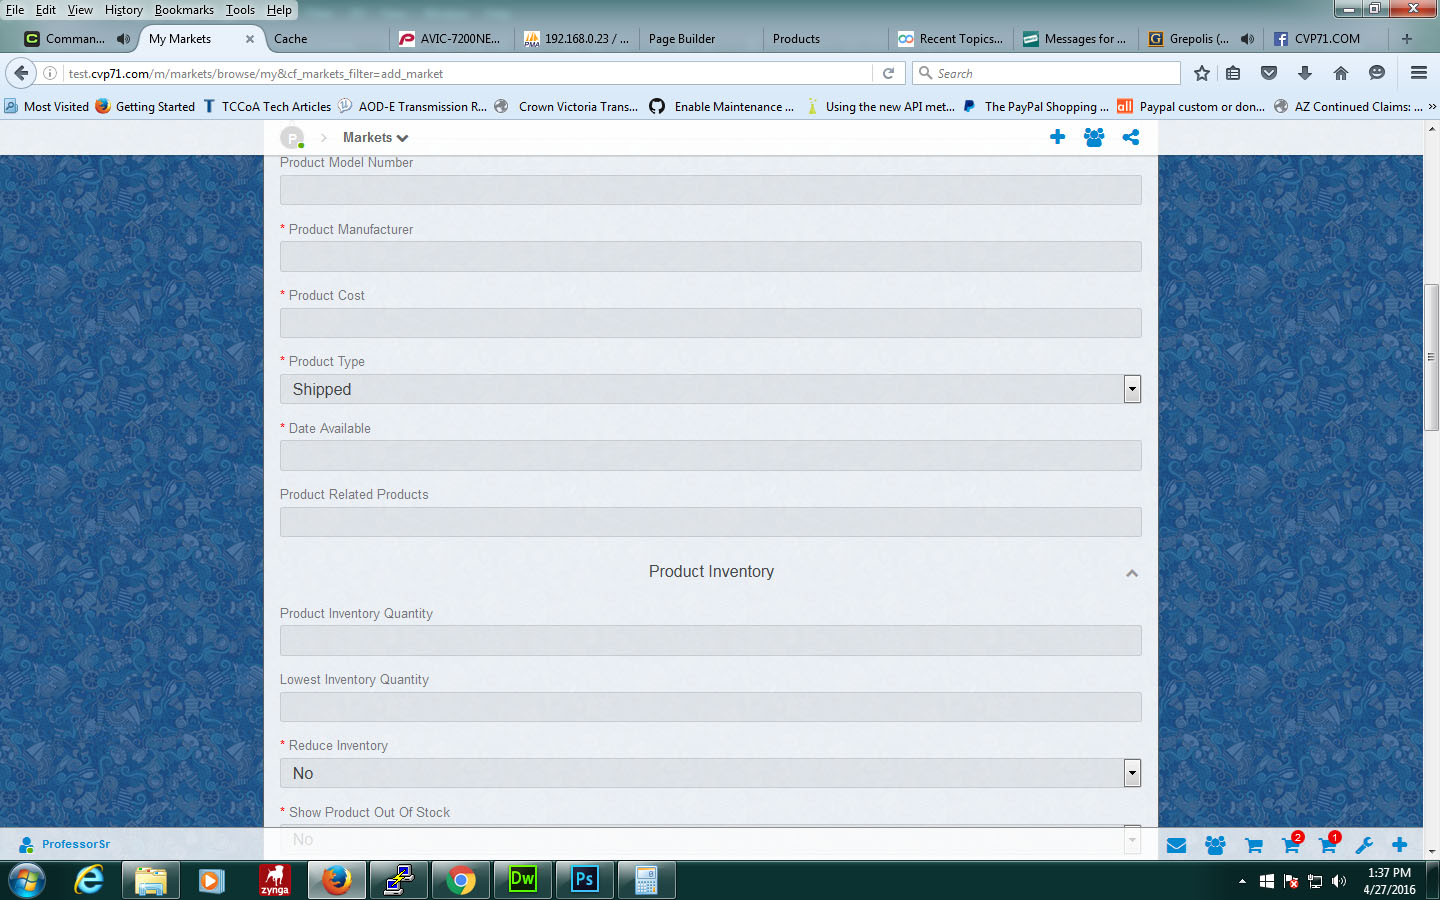
Task: Switch to the Cache tab
Action: [x=327, y=39]
